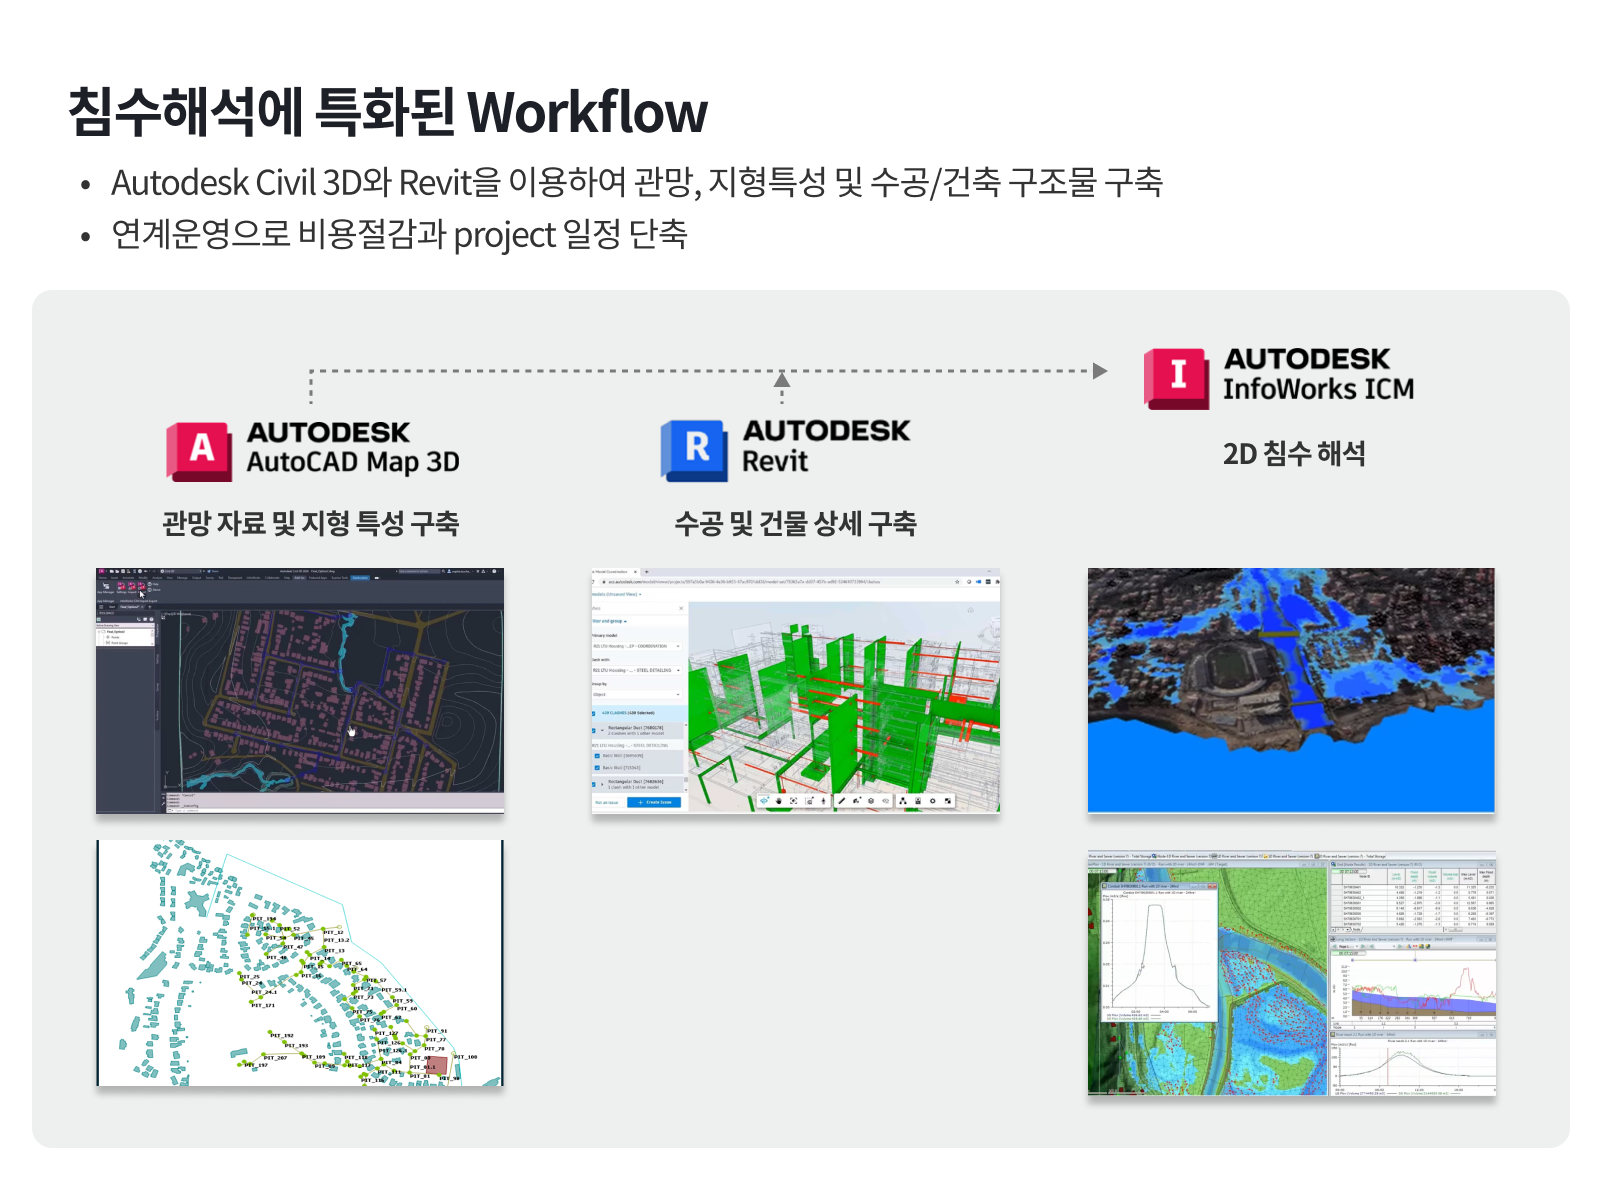
Task: Select the Point Groups item in the Toolspace tree
Action: tap(119, 643)
